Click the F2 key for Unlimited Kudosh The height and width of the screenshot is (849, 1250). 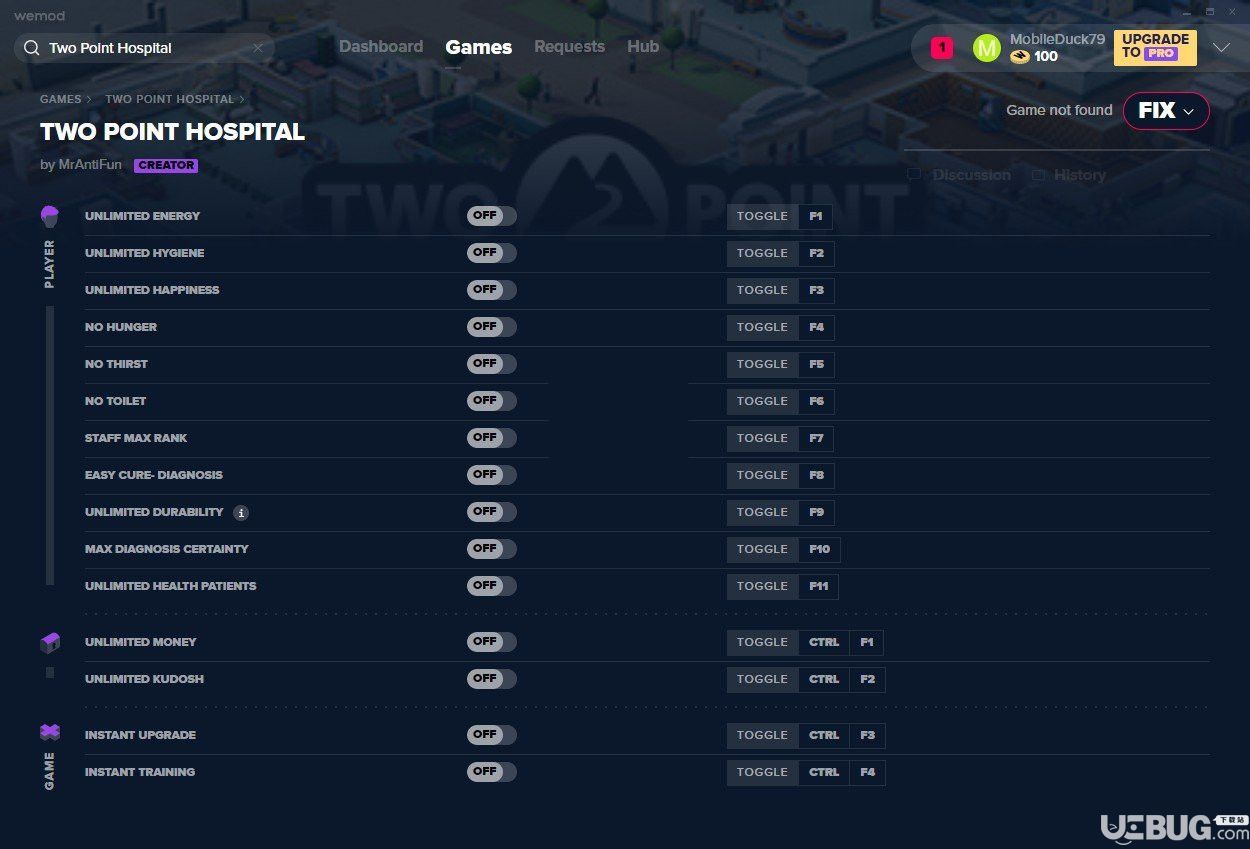[867, 679]
